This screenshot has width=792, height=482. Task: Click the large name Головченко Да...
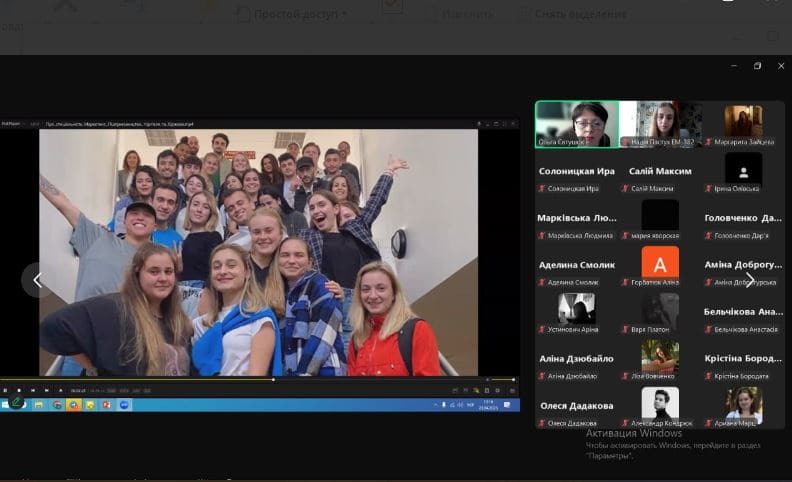click(x=743, y=218)
